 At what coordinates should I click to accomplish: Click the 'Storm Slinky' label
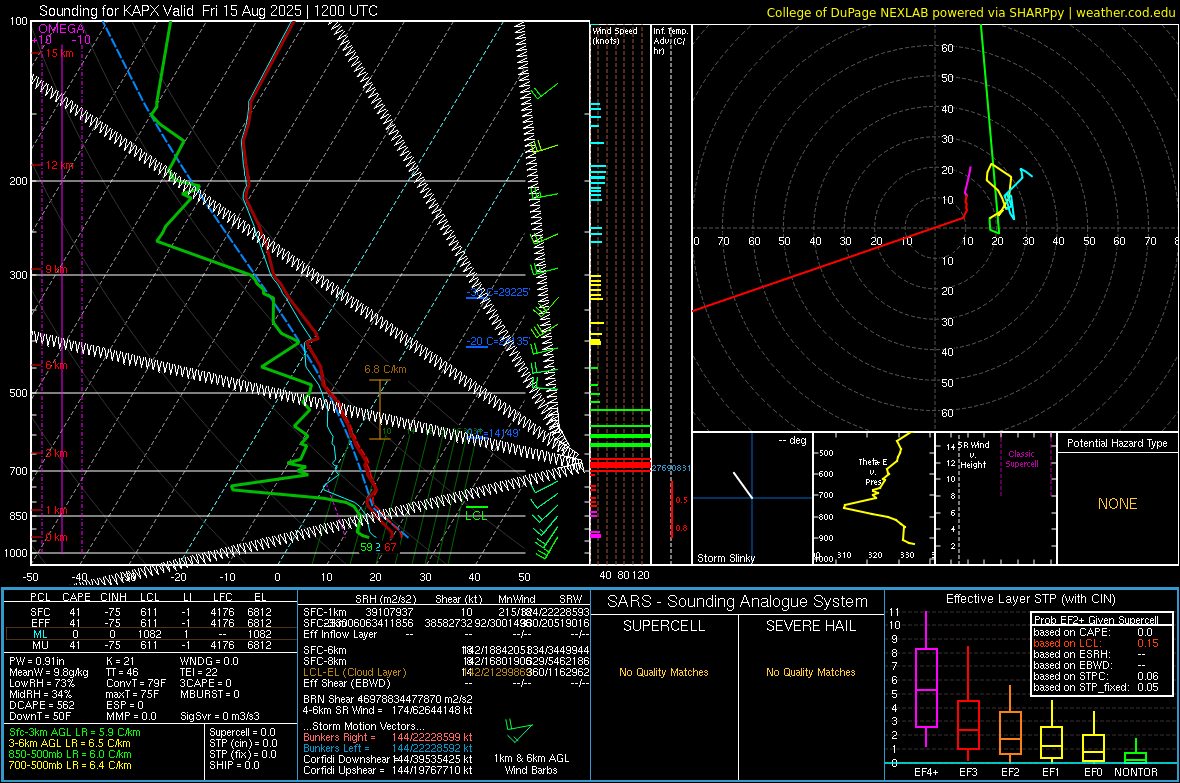click(725, 558)
